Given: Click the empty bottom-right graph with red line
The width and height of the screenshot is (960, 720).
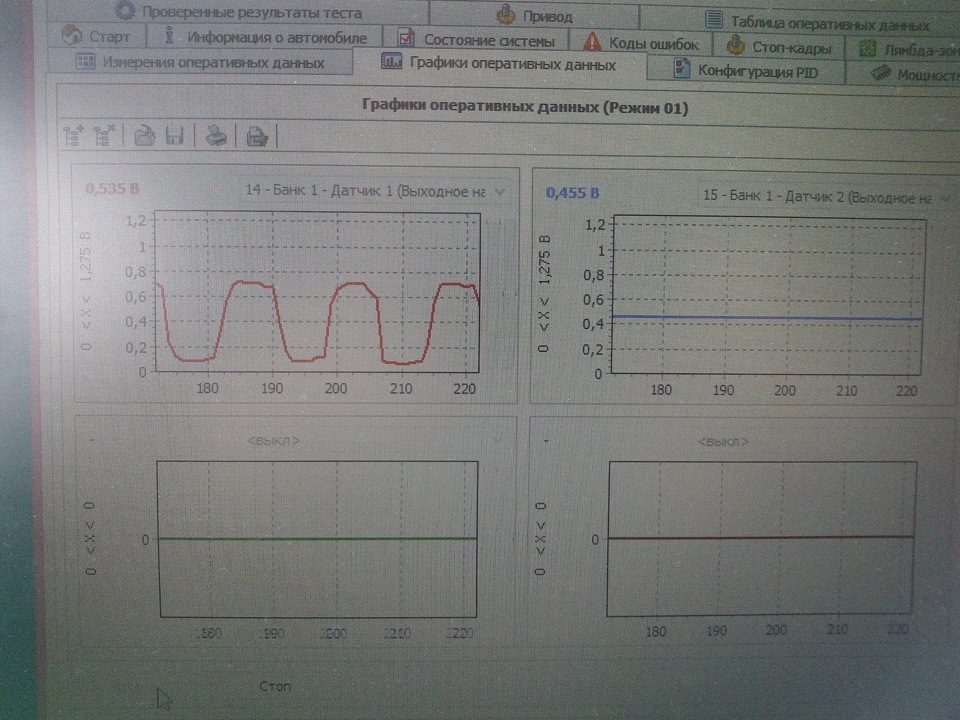Looking at the screenshot, I should pos(761,539).
